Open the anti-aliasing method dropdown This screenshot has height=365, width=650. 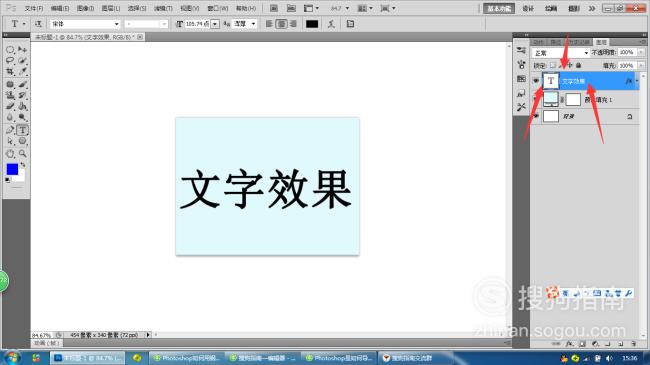coord(244,24)
